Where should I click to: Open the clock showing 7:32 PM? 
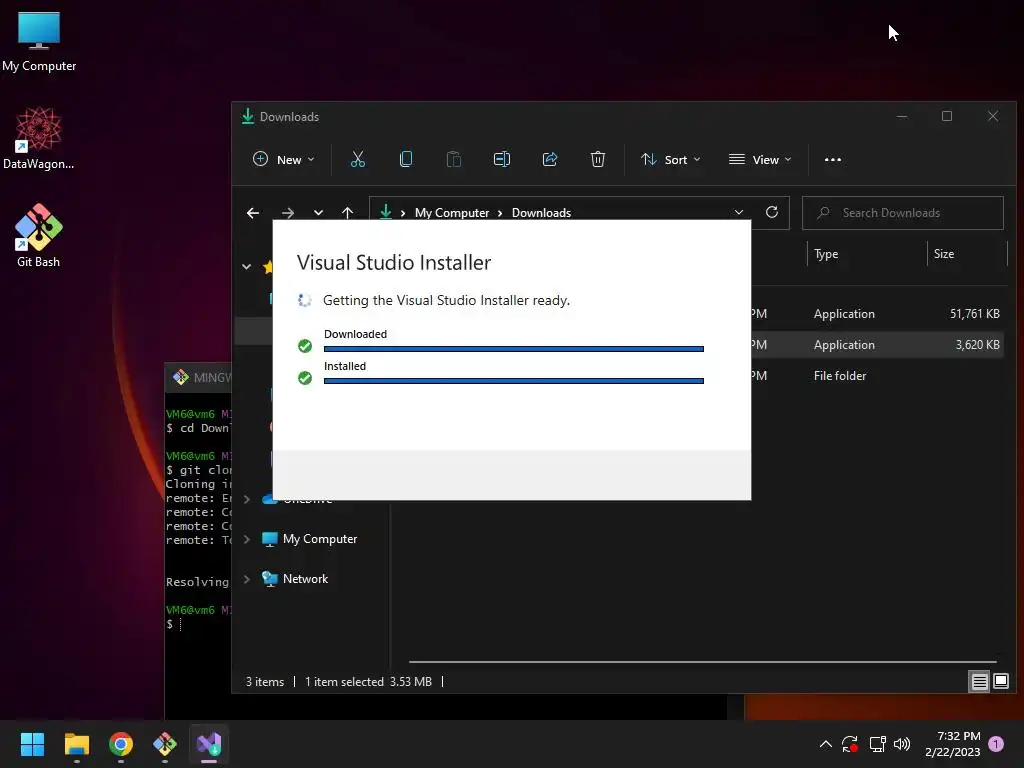tap(952, 744)
